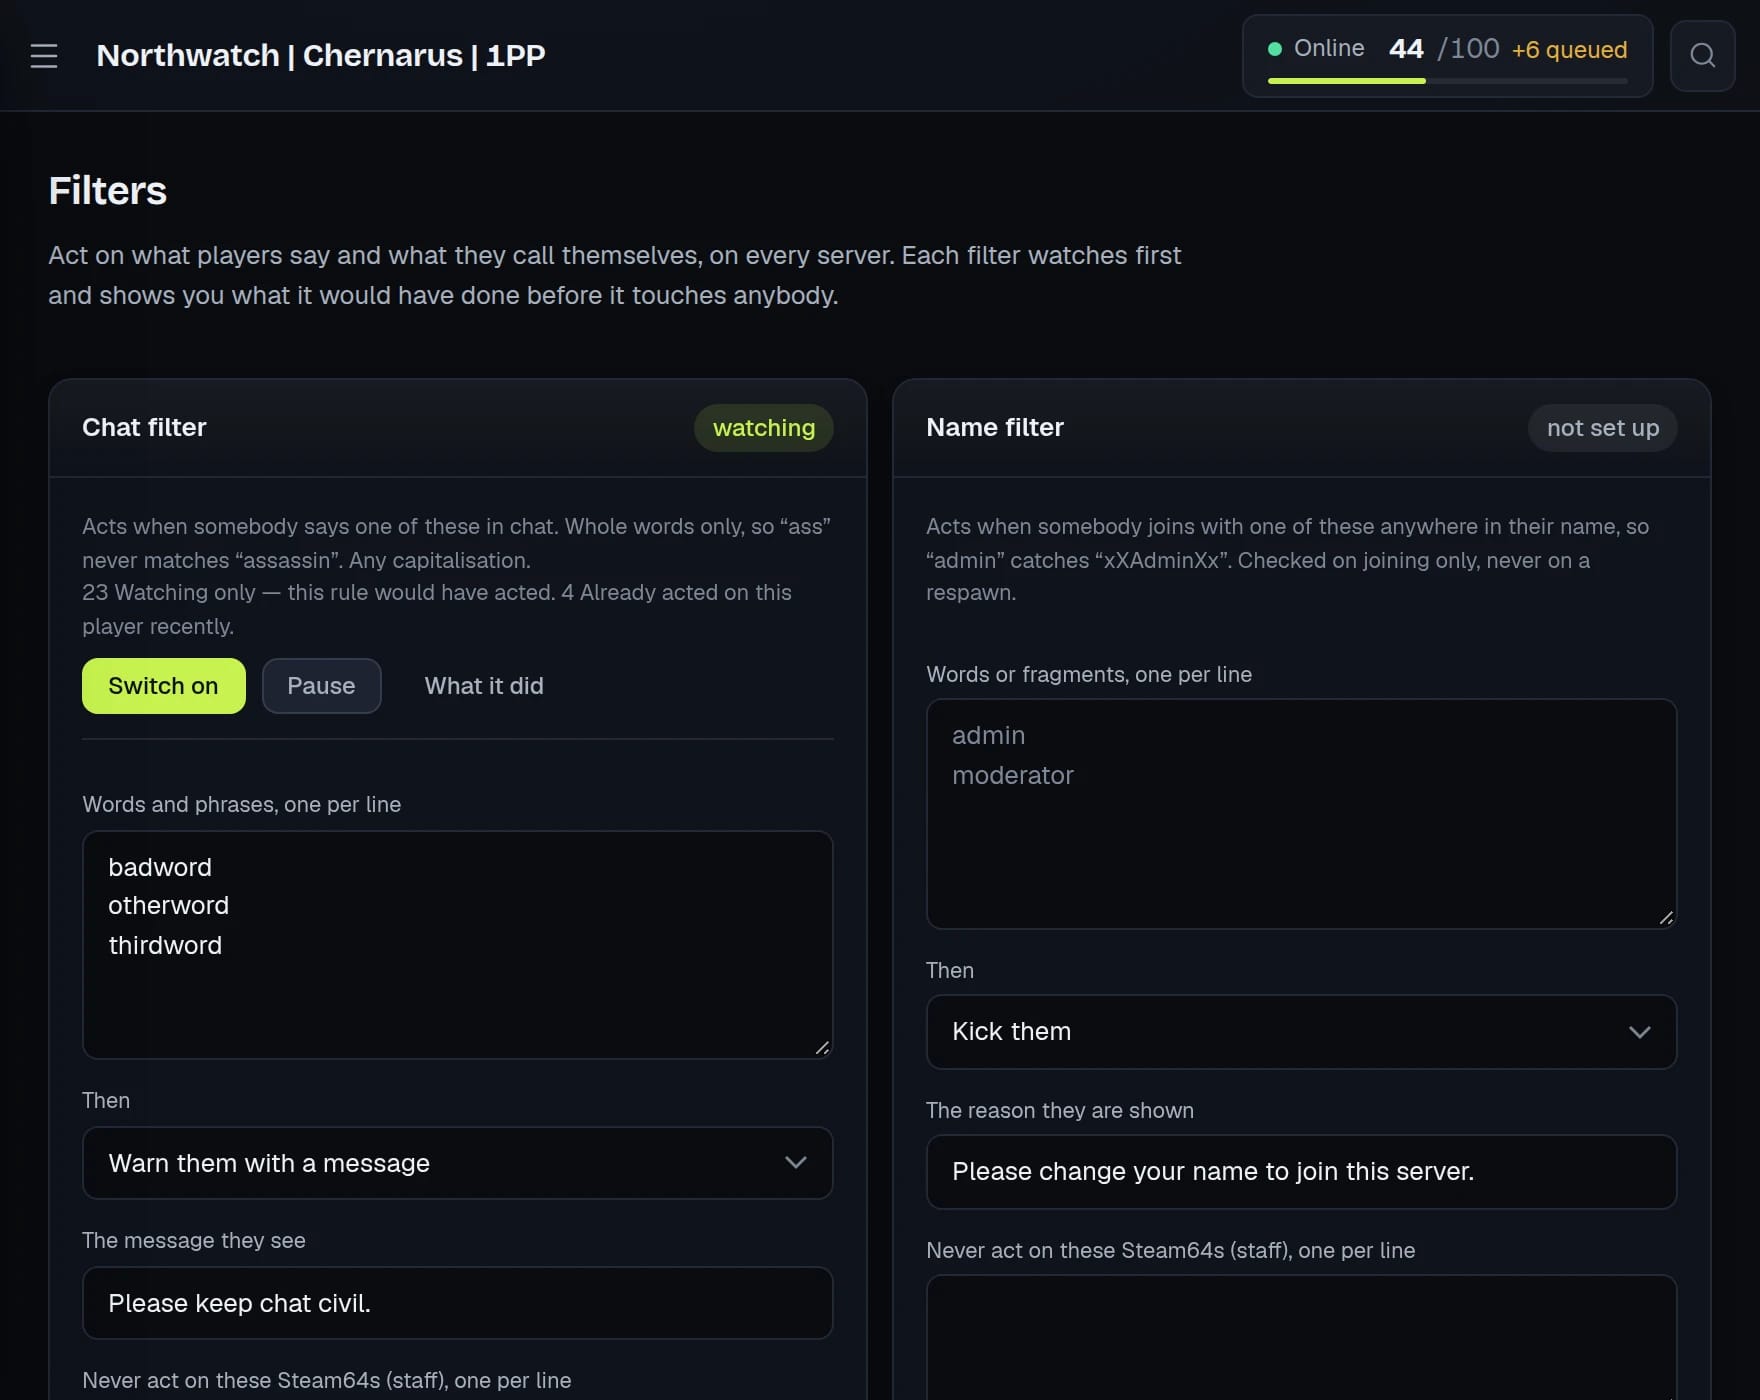Pause the Chat filter
This screenshot has height=1400, width=1760.
321,686
